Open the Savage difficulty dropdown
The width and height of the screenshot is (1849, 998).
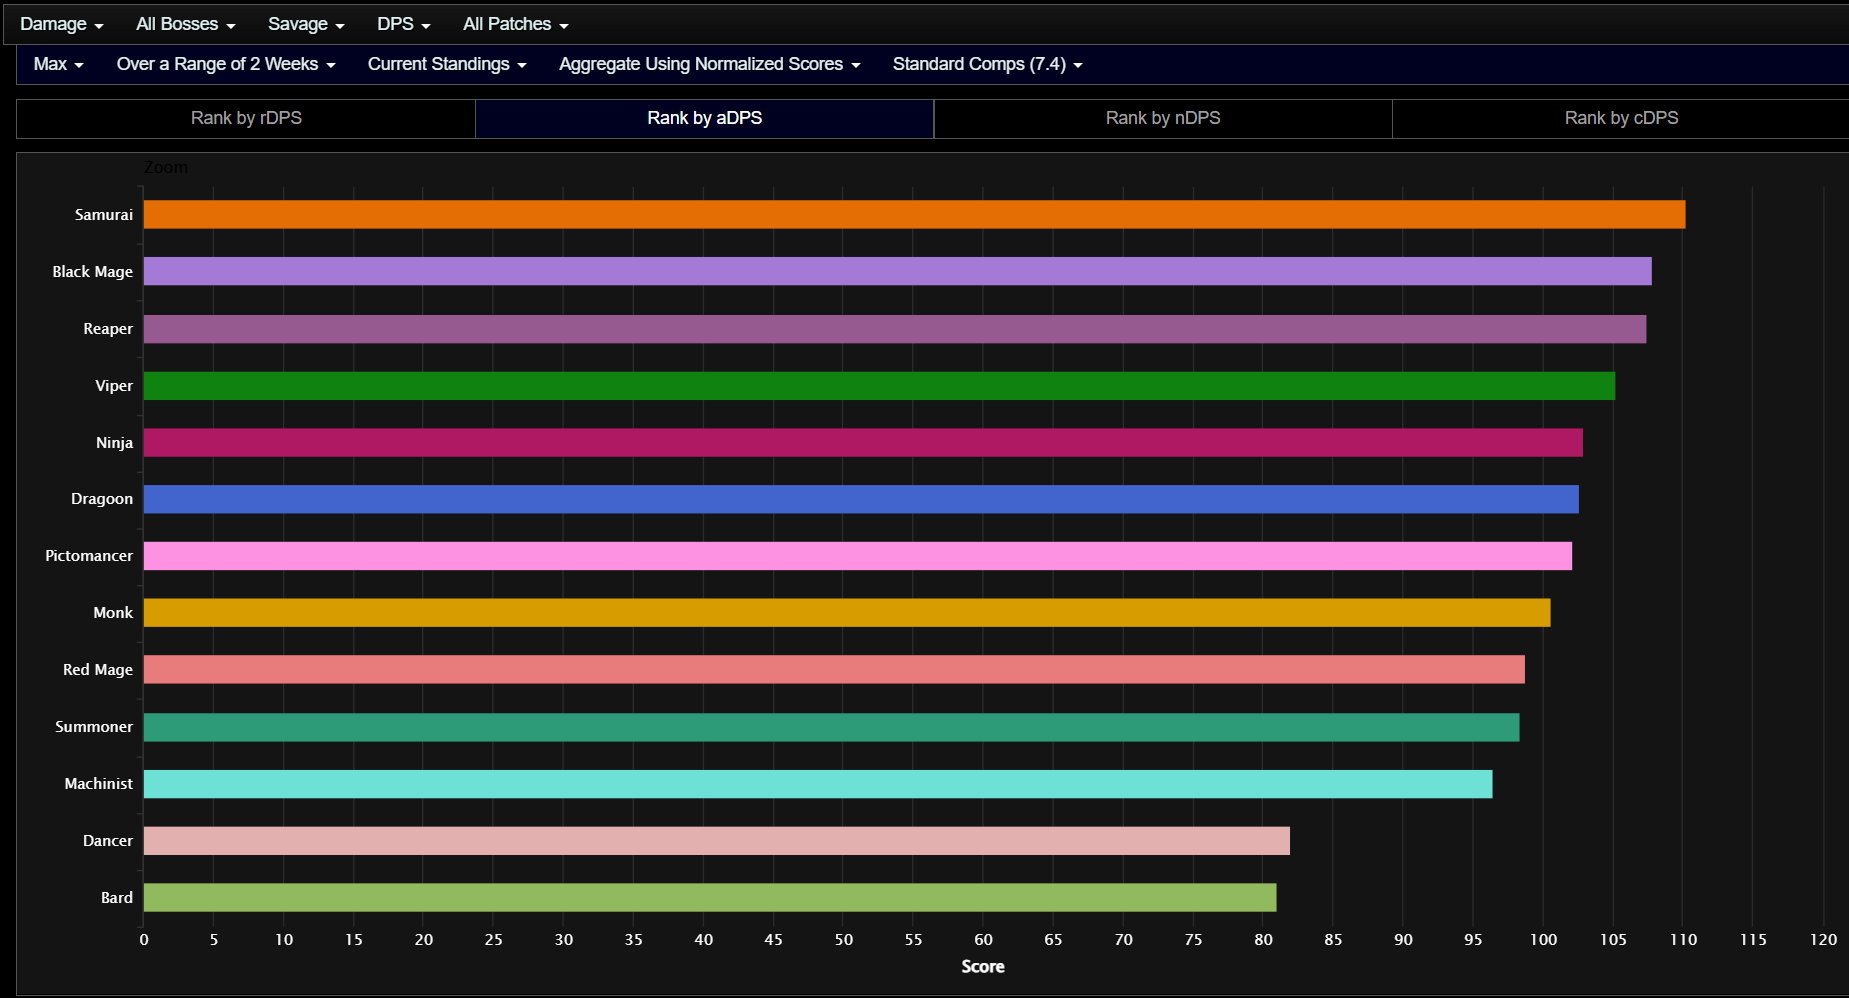[306, 24]
